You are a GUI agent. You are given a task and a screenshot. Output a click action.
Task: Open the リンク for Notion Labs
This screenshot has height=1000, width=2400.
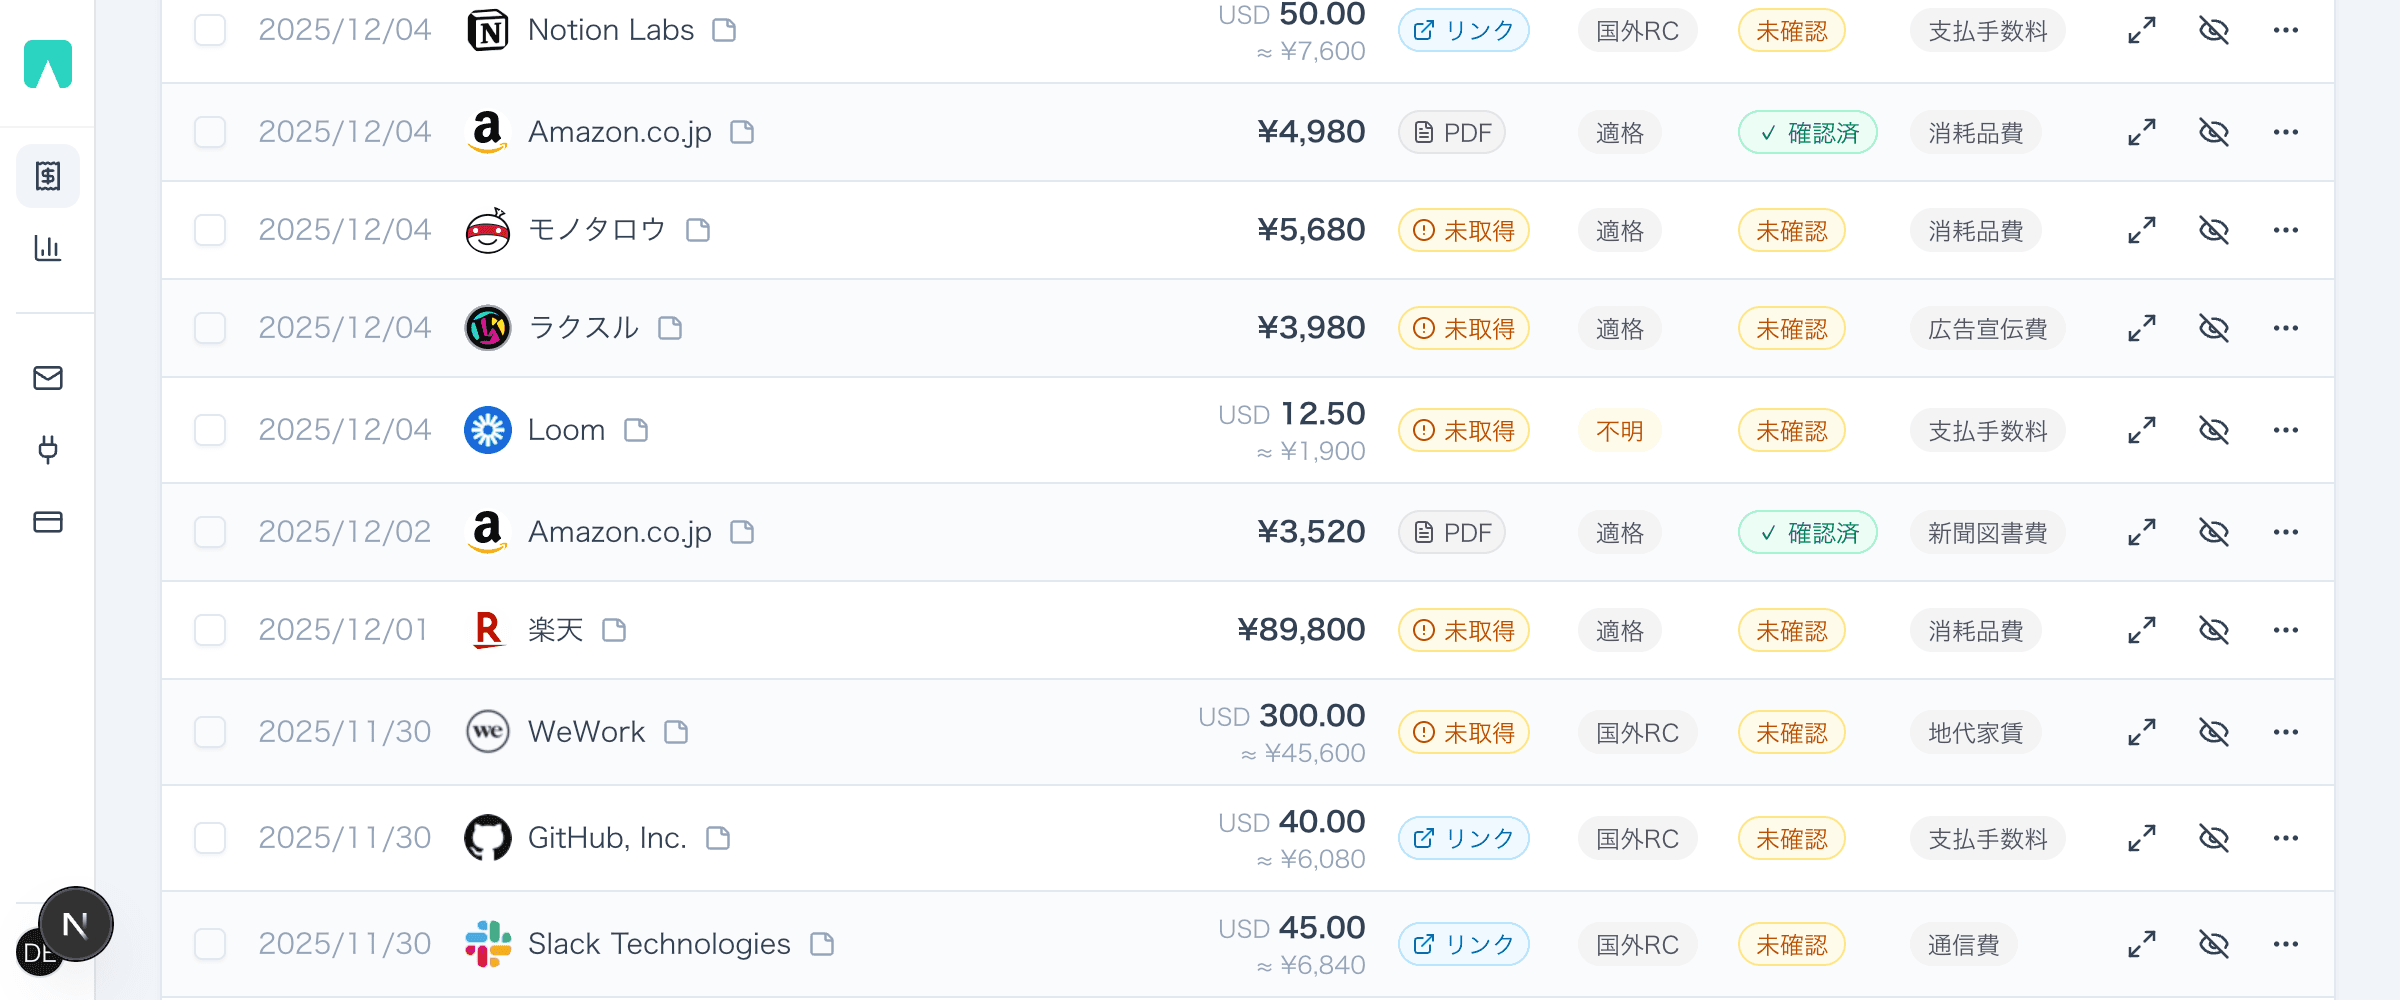[1463, 30]
